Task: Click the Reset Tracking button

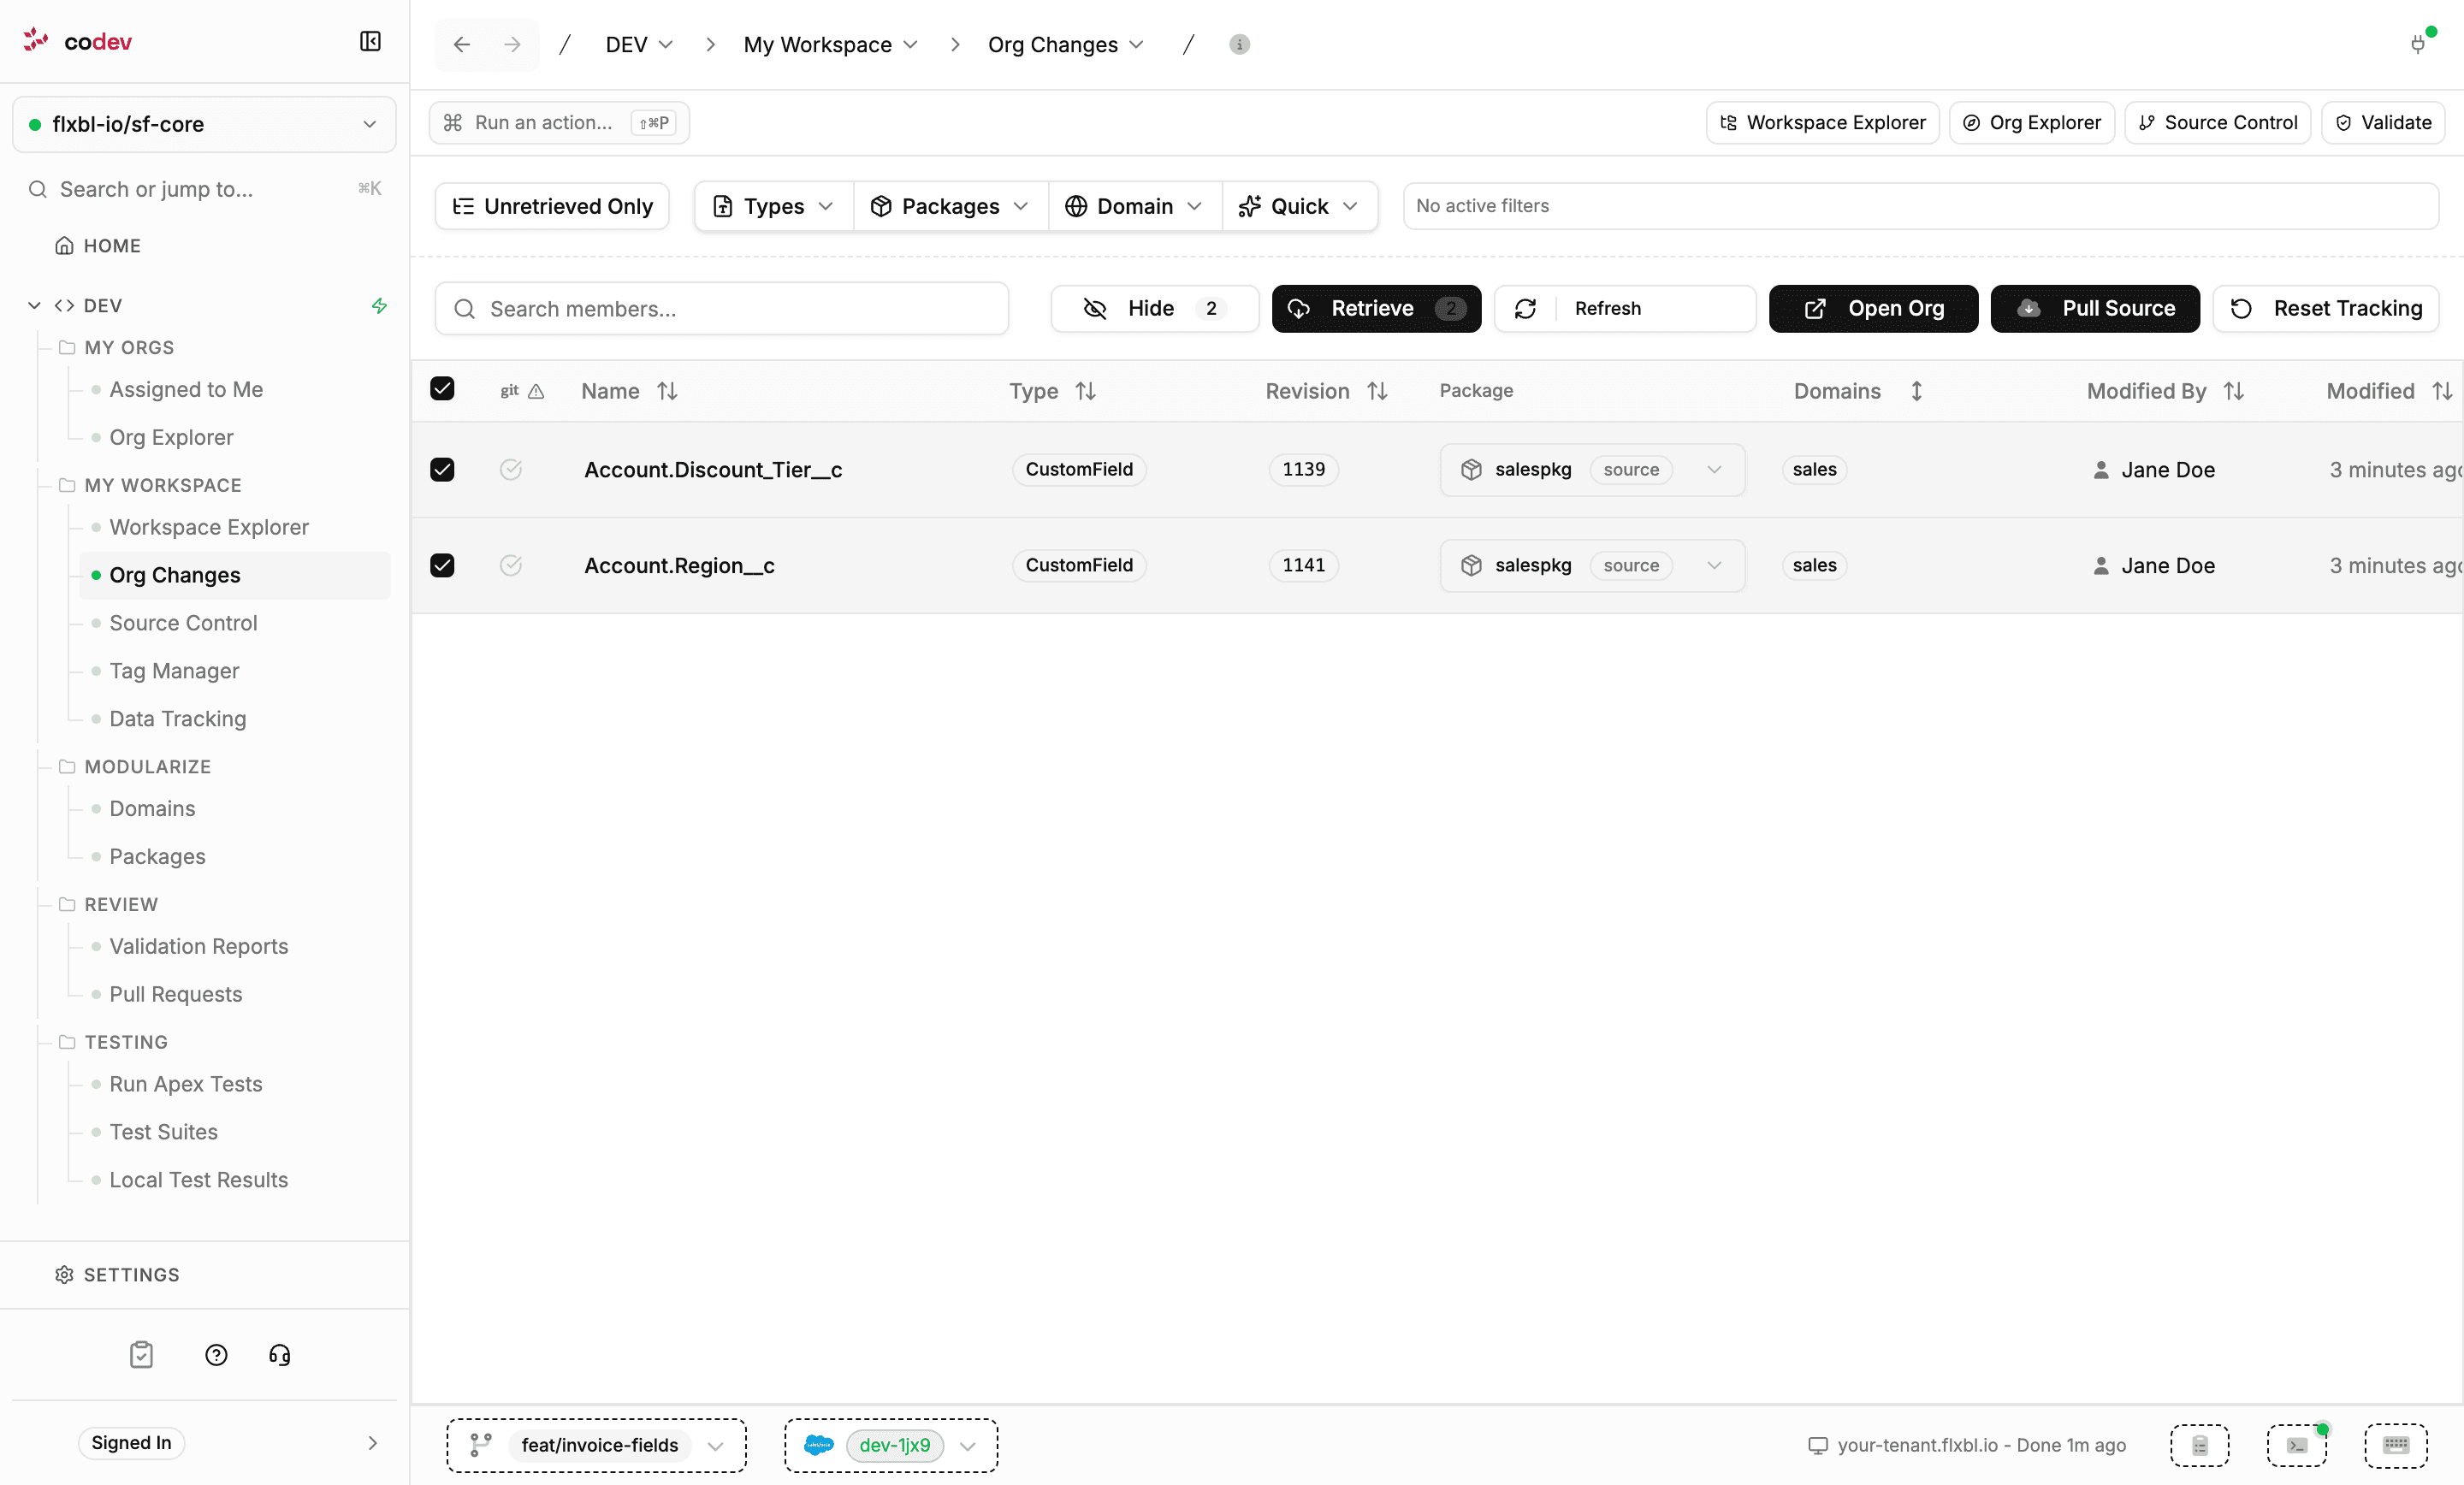Action: (2326, 308)
